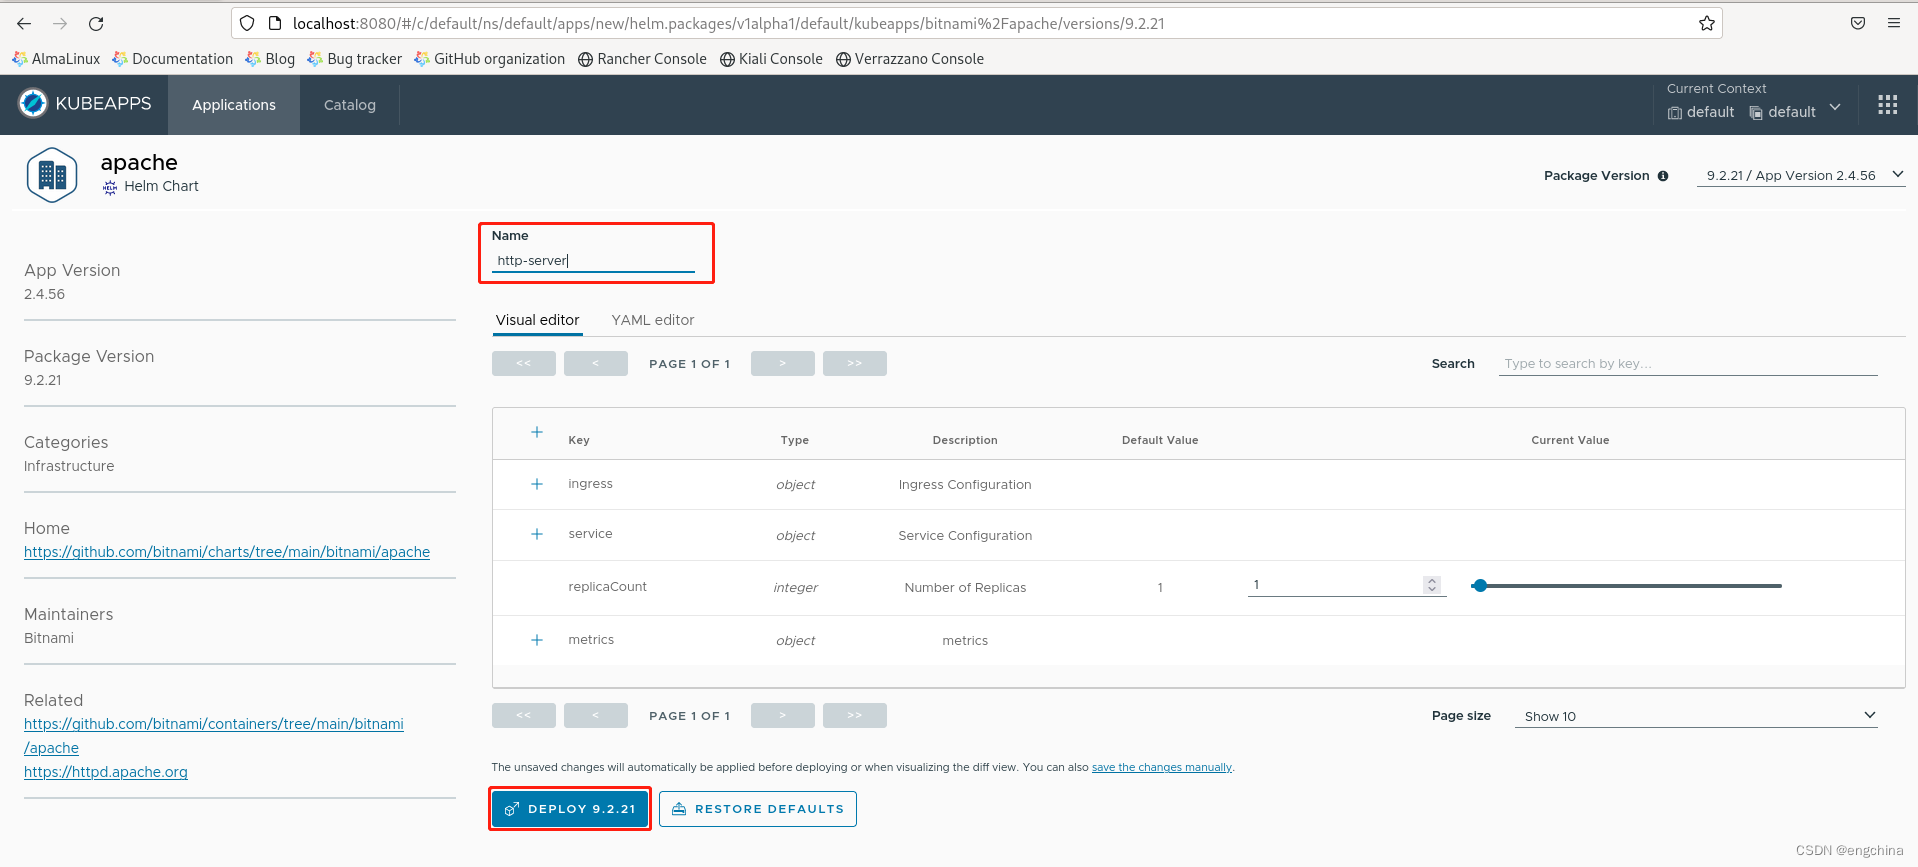Bookmark this page with the star icon

[x=1706, y=23]
